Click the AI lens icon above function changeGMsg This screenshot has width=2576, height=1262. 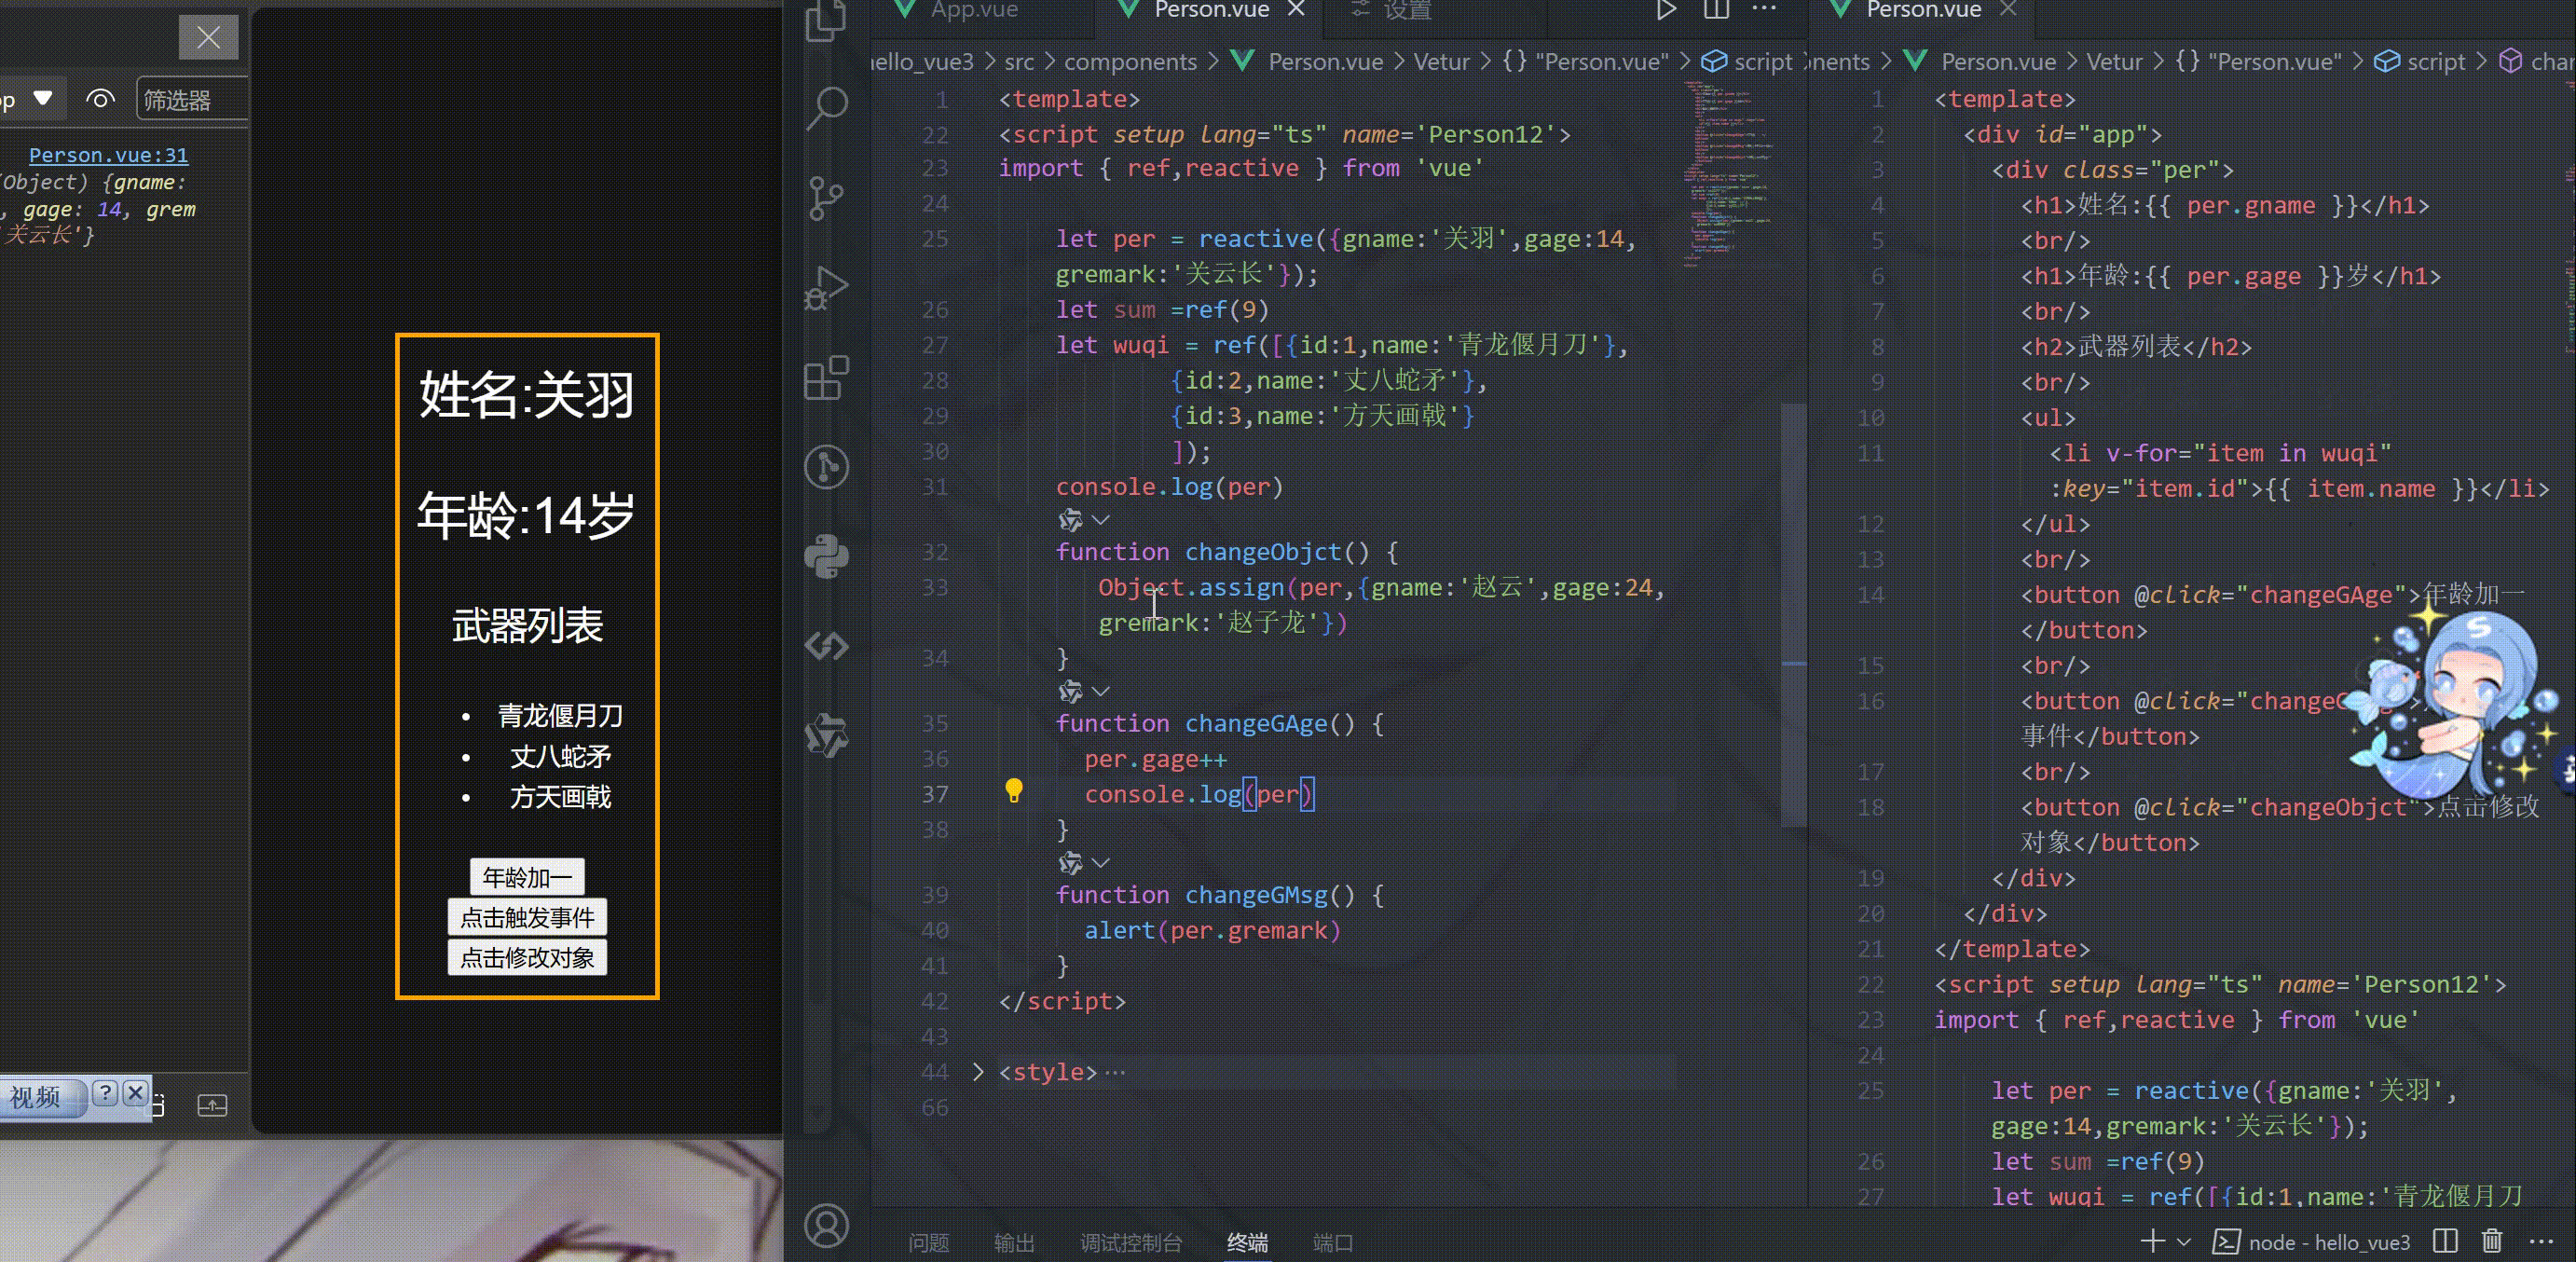point(1071,862)
